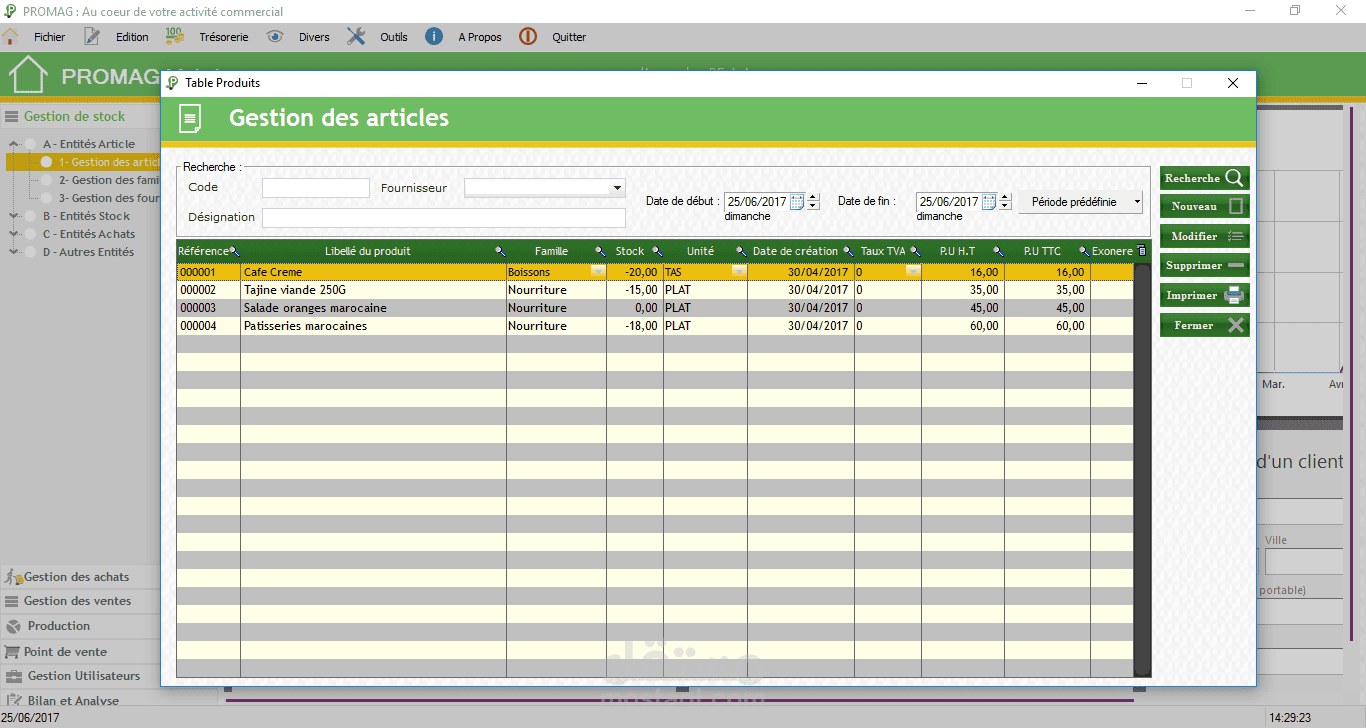Click the vertical scrollbar of the products table
The width and height of the screenshot is (1366, 728).
pyautogui.click(x=1142, y=470)
